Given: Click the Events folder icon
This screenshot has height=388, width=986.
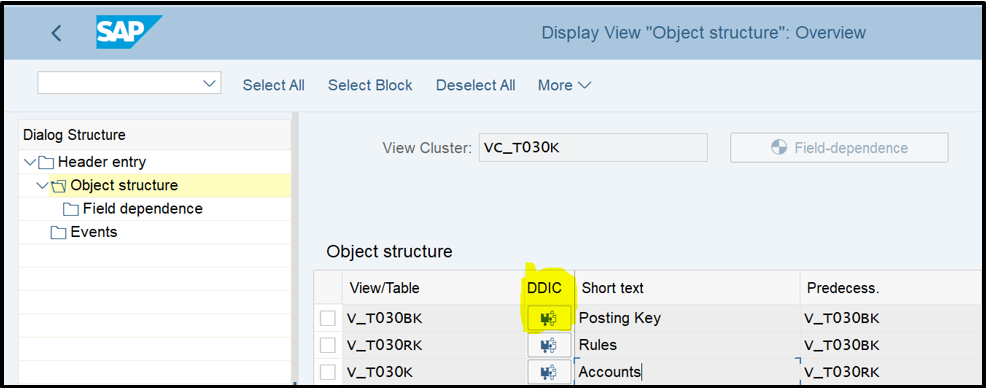Looking at the screenshot, I should (58, 233).
